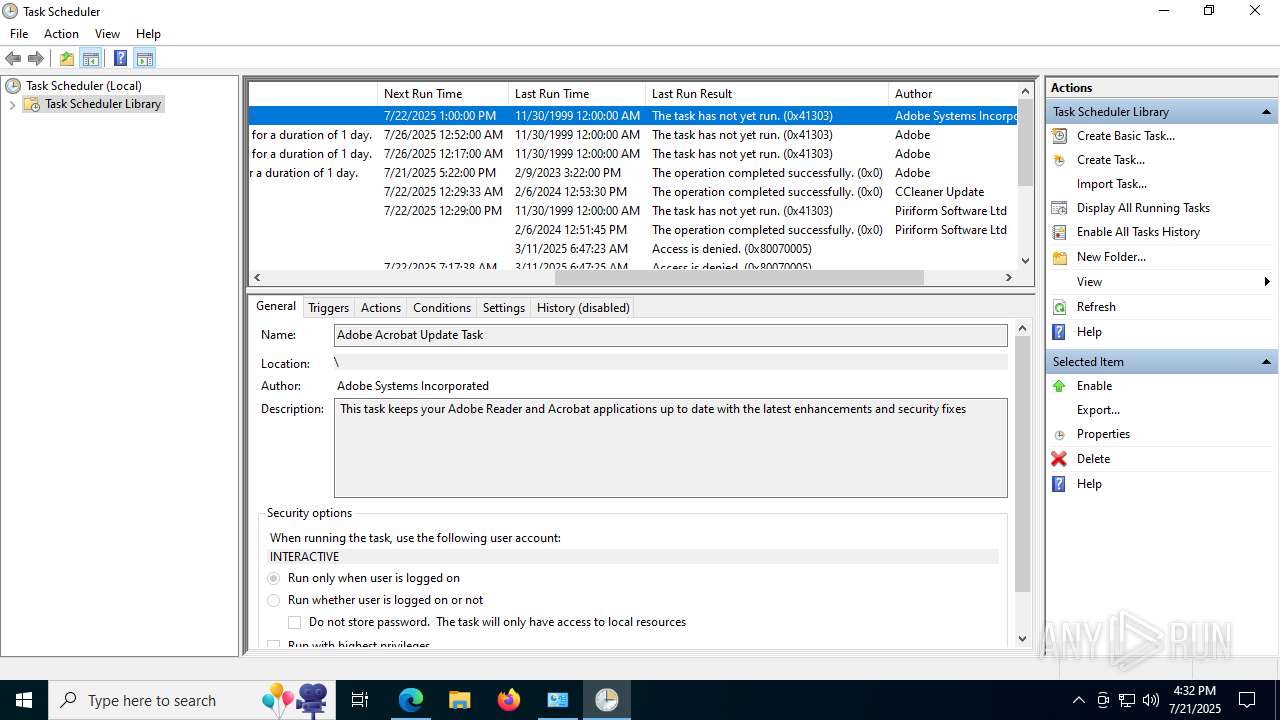
Task: Click the Task Scheduler Library folder icon
Action: point(32,104)
